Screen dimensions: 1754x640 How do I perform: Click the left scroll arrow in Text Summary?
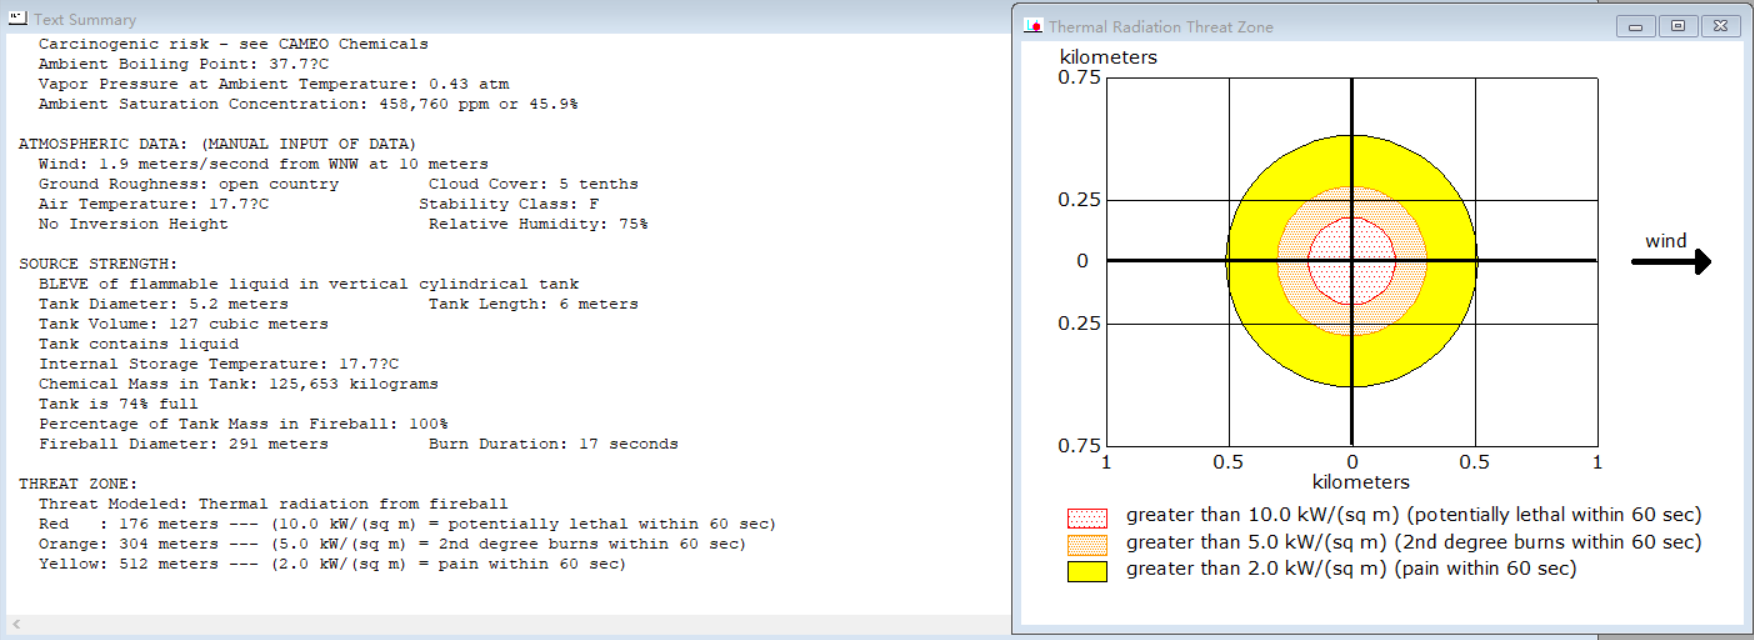click(16, 624)
